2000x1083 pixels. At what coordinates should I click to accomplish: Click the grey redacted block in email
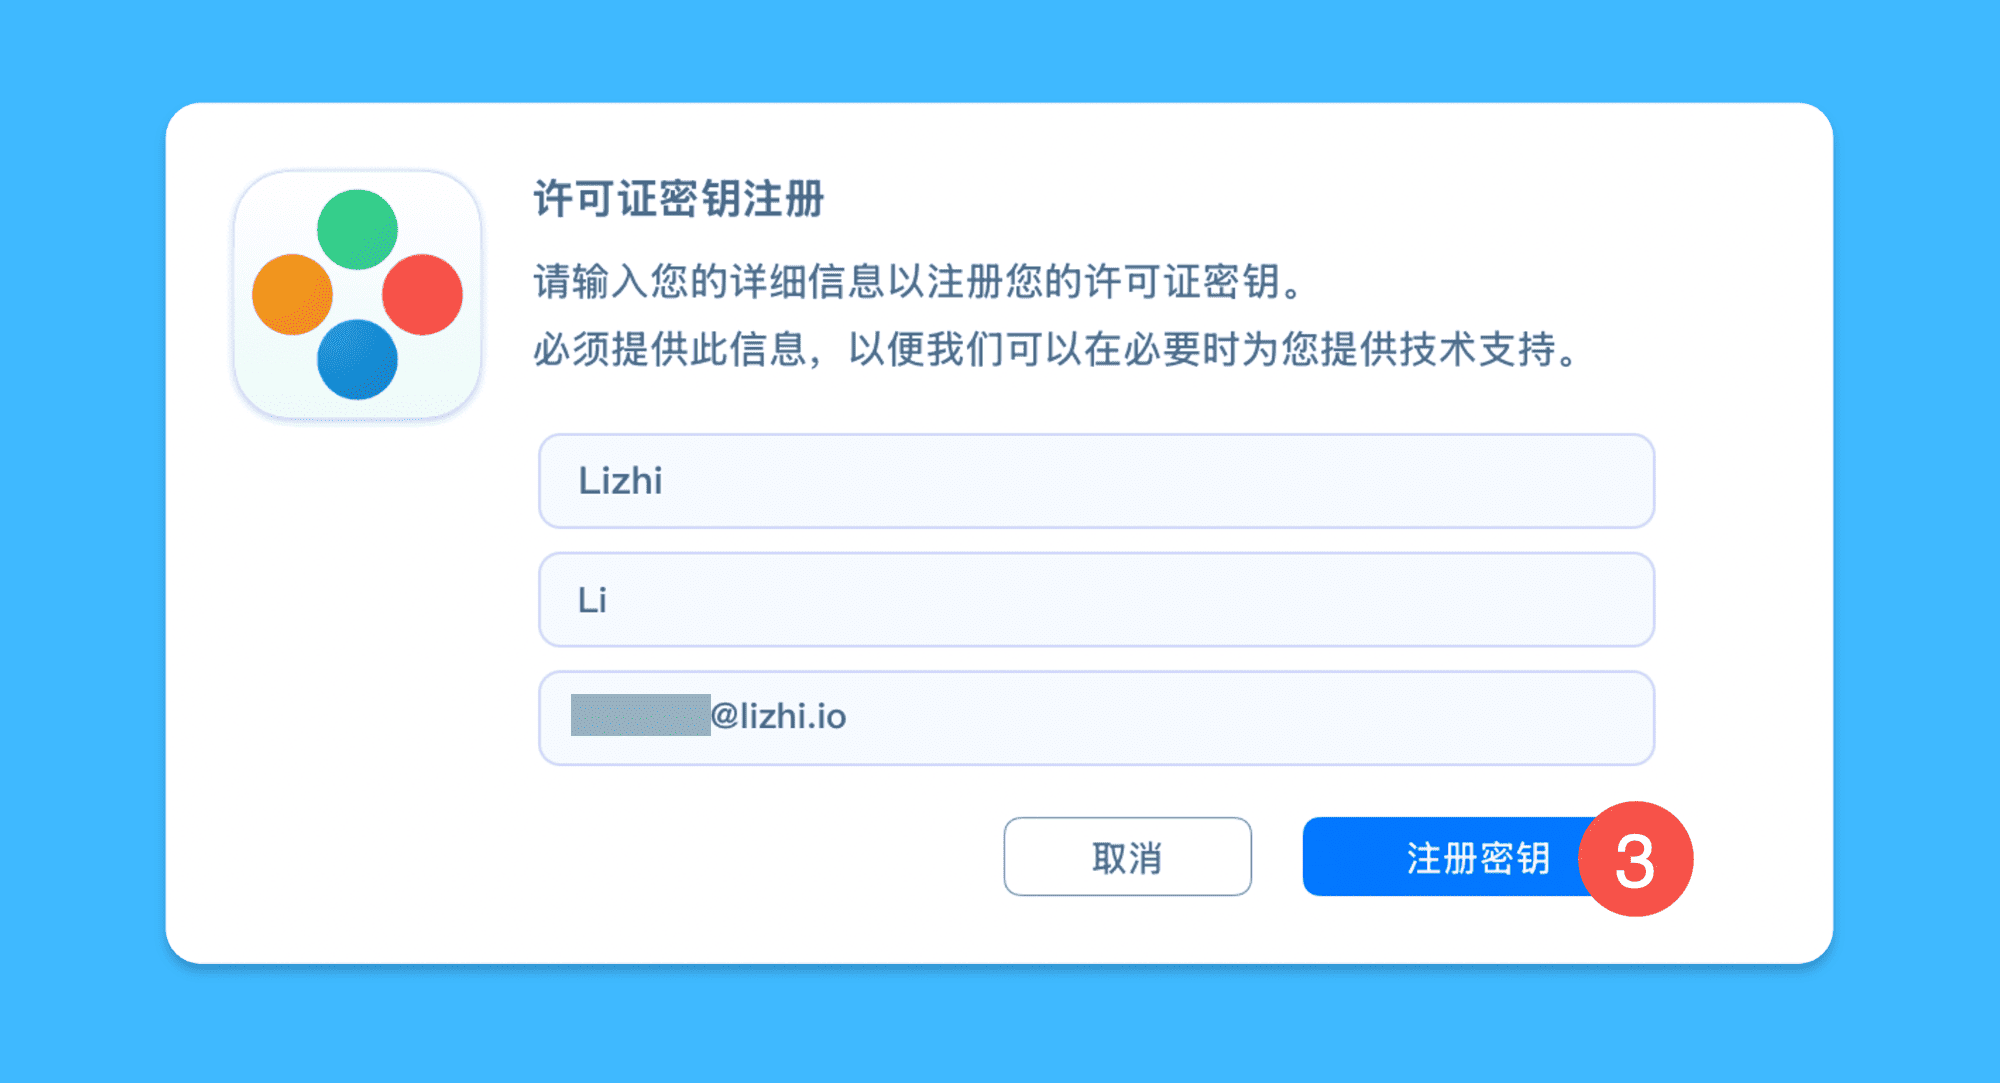pos(640,715)
